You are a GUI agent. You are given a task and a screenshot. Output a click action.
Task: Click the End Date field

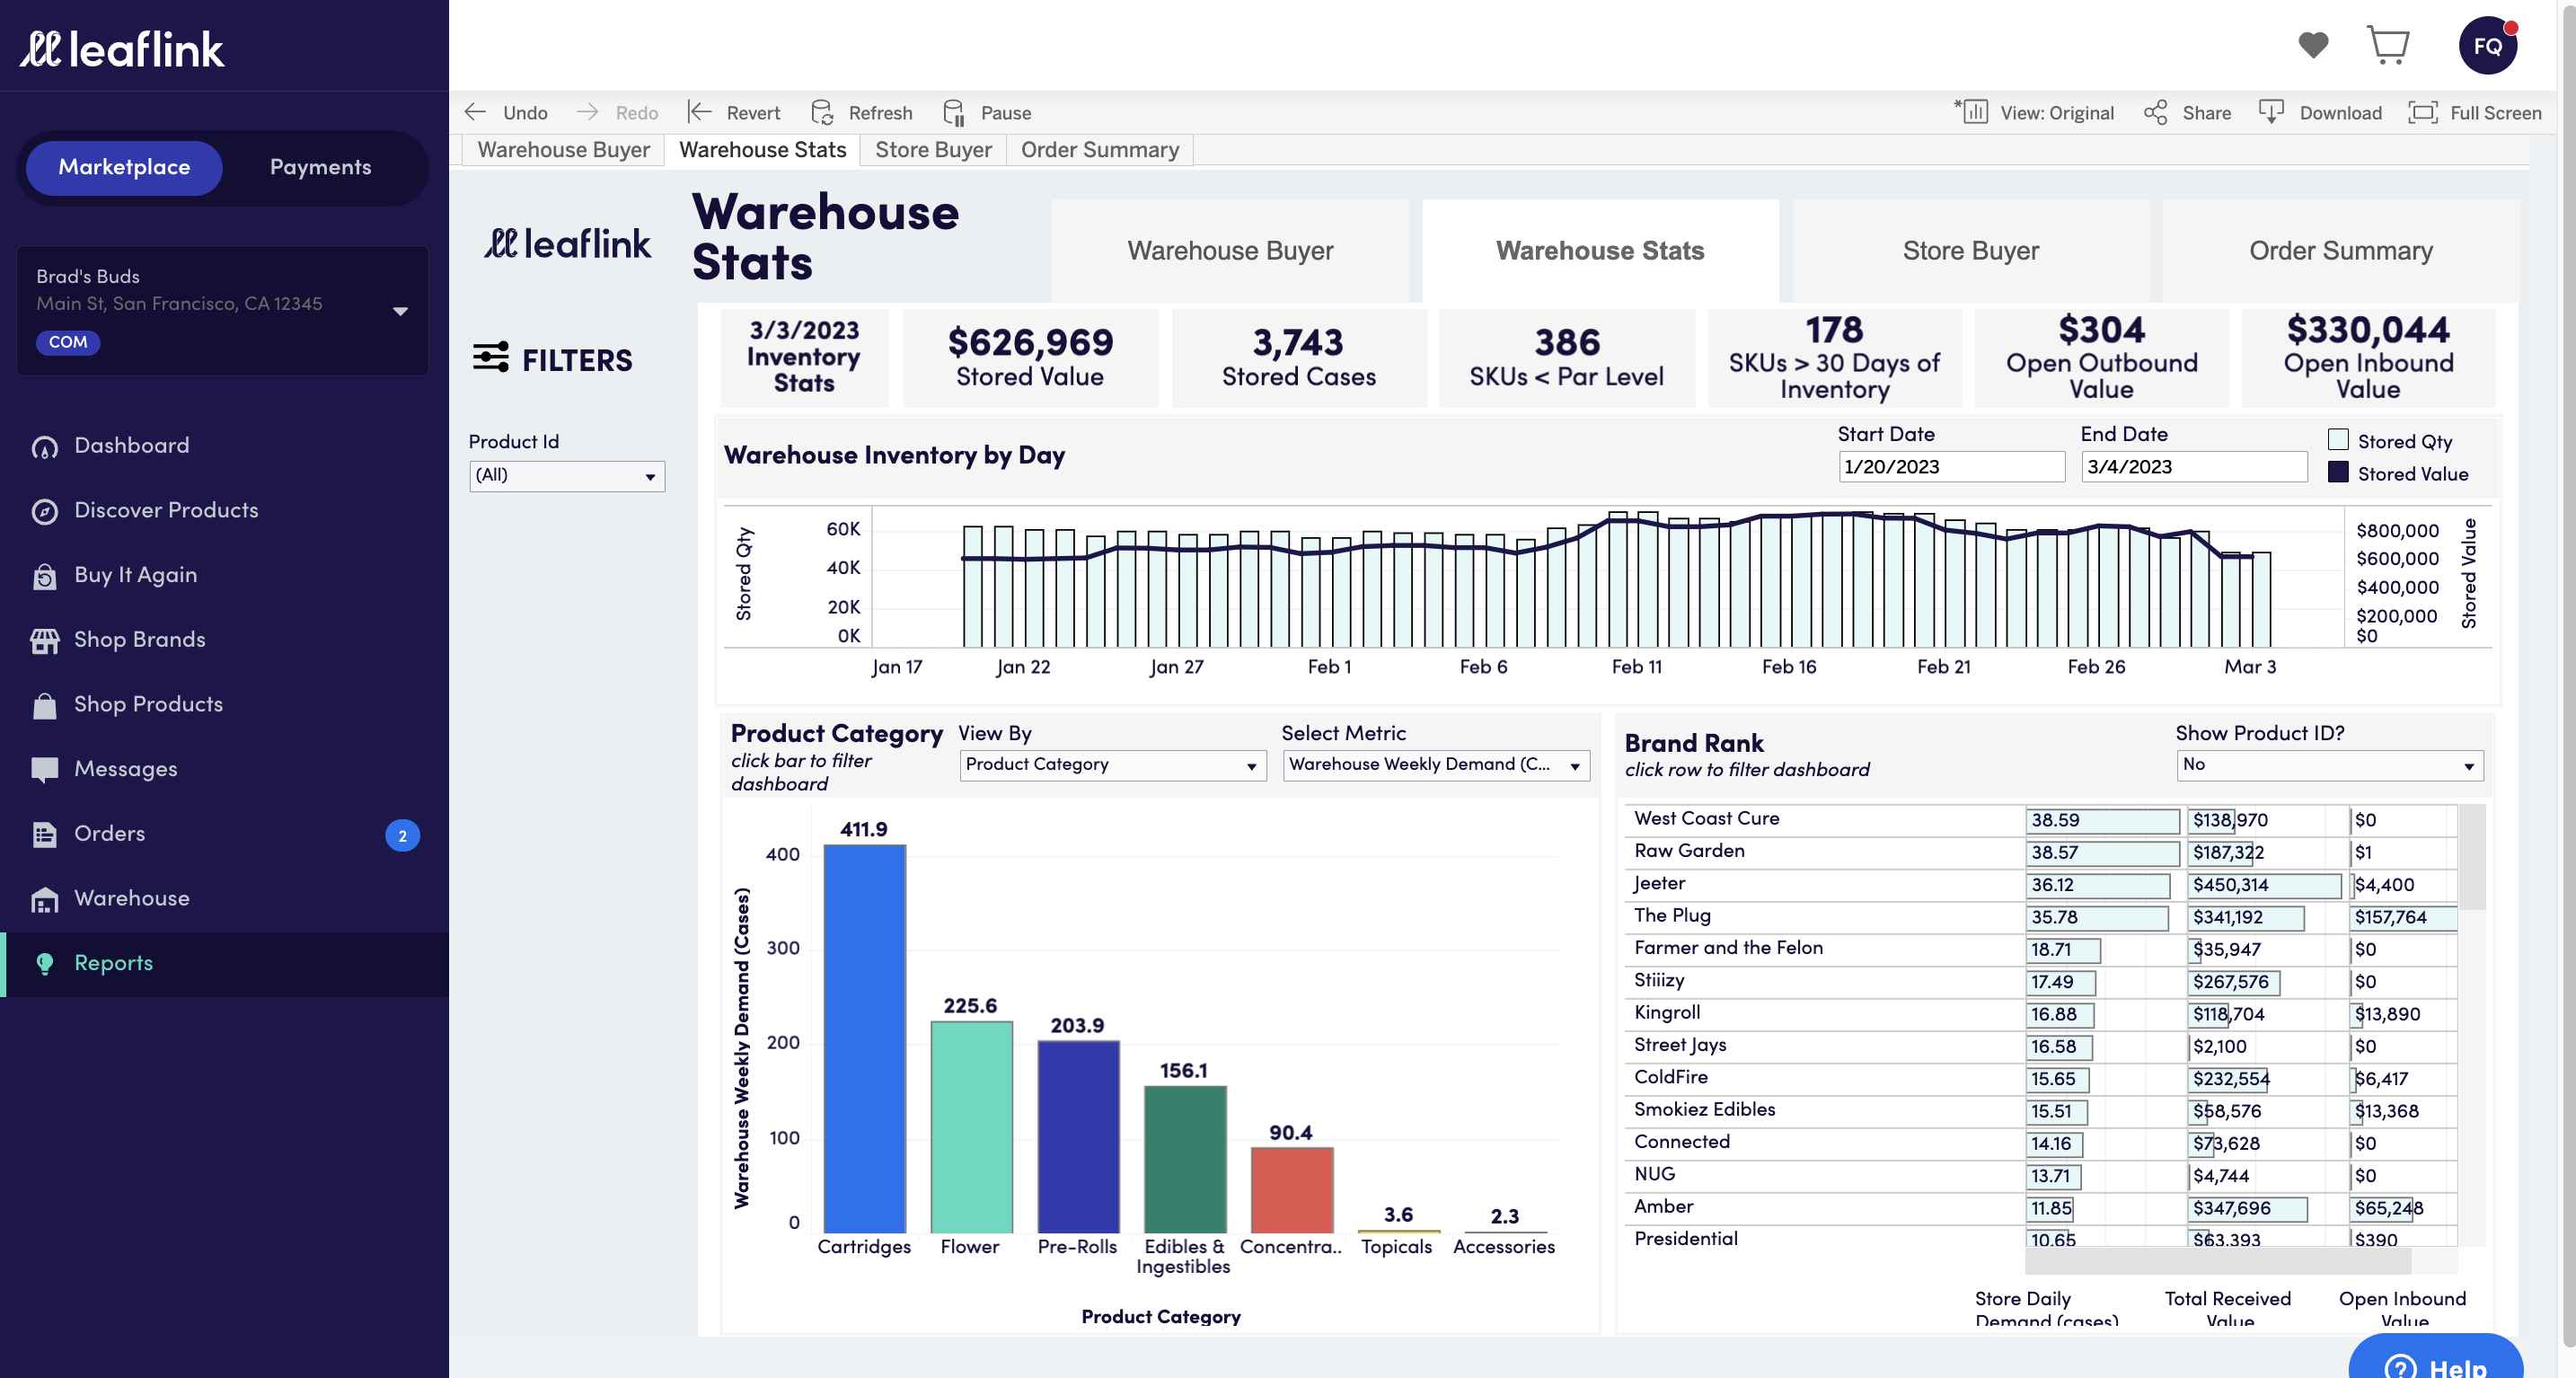coord(2194,467)
